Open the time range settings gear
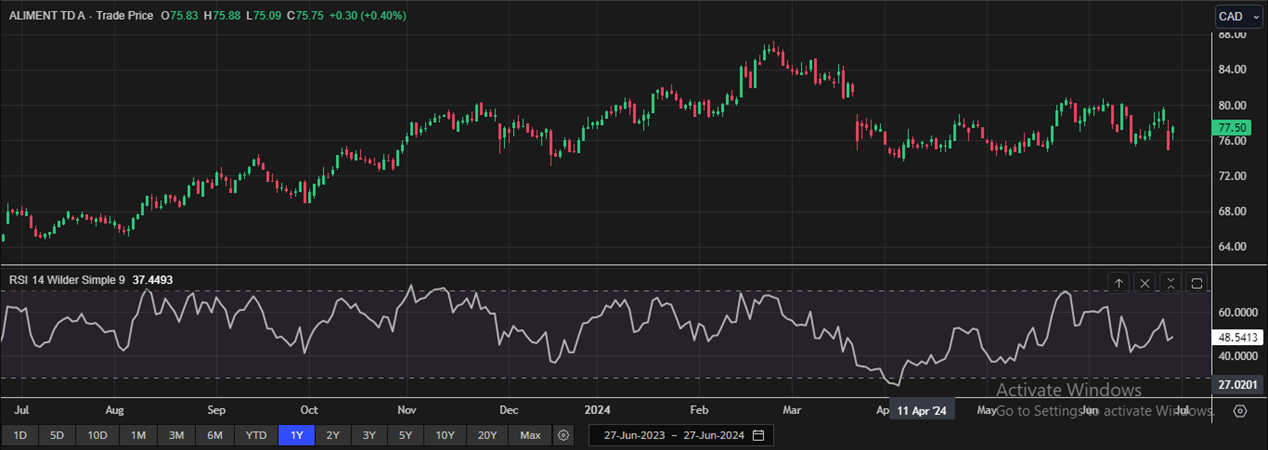The image size is (1268, 450). (564, 435)
